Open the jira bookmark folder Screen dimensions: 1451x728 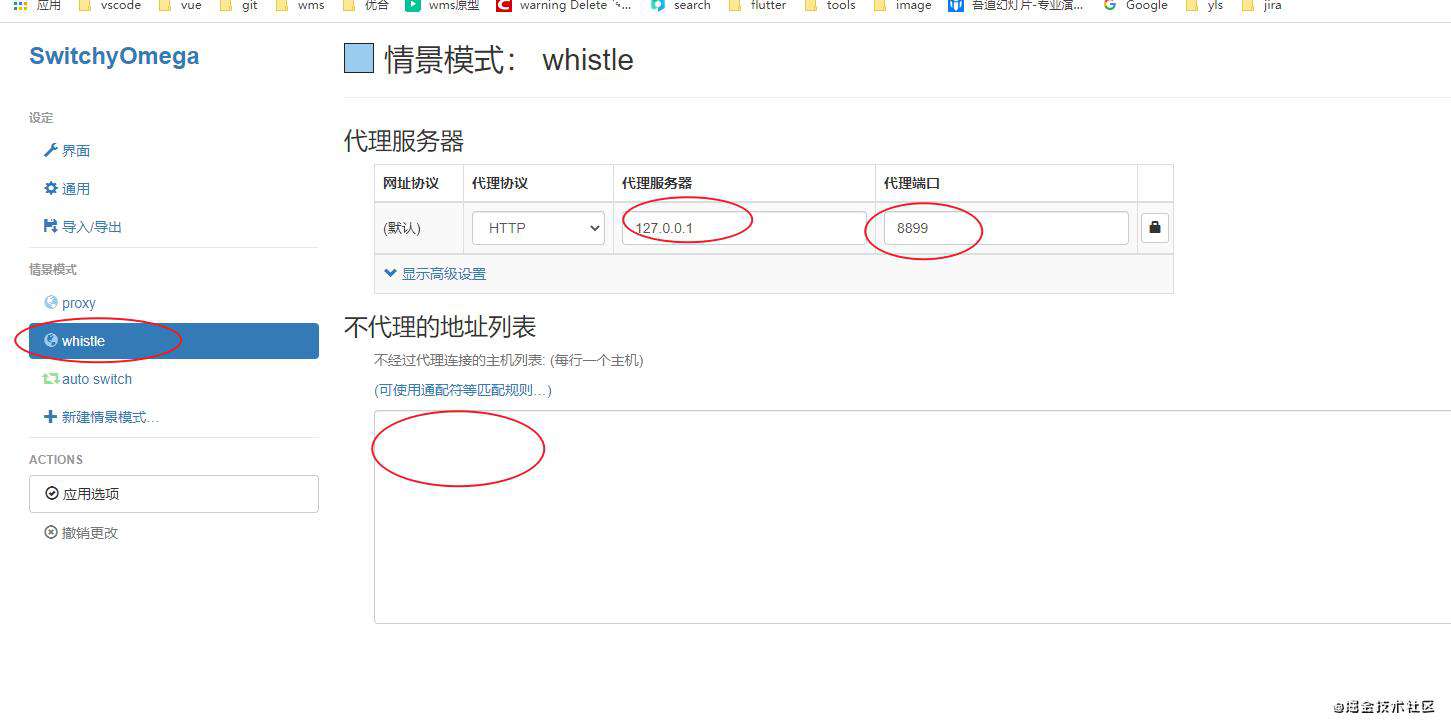click(1261, 5)
